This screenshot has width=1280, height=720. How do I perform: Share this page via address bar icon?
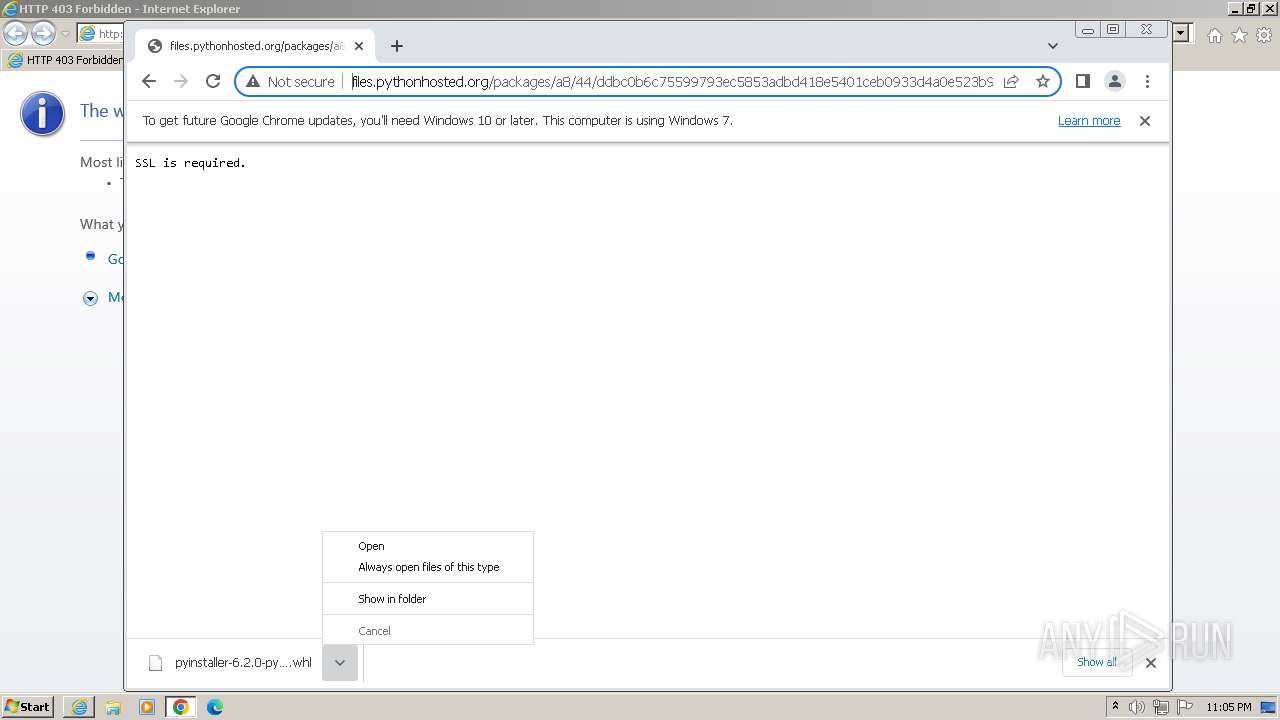1011,82
